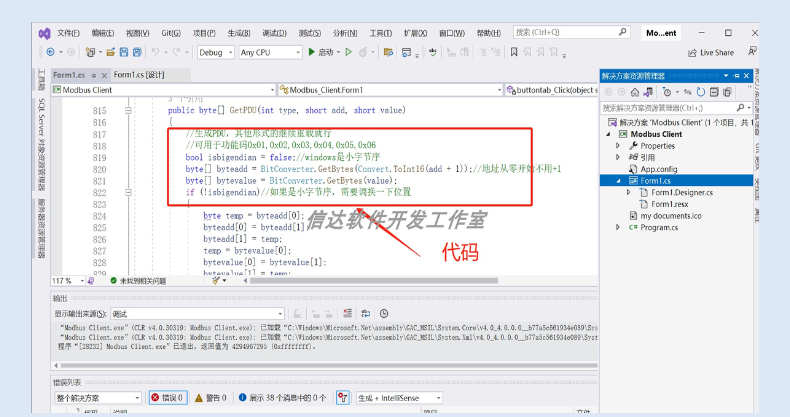This screenshot has width=790, height=417.
Task: Click Solution Explorer show all files icon
Action: (727, 92)
